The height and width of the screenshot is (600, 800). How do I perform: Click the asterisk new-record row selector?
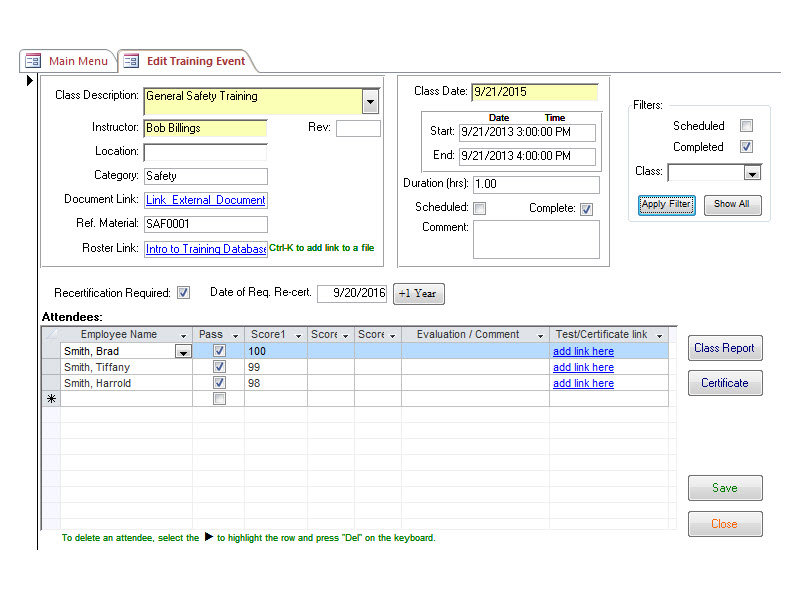pyautogui.click(x=50, y=398)
